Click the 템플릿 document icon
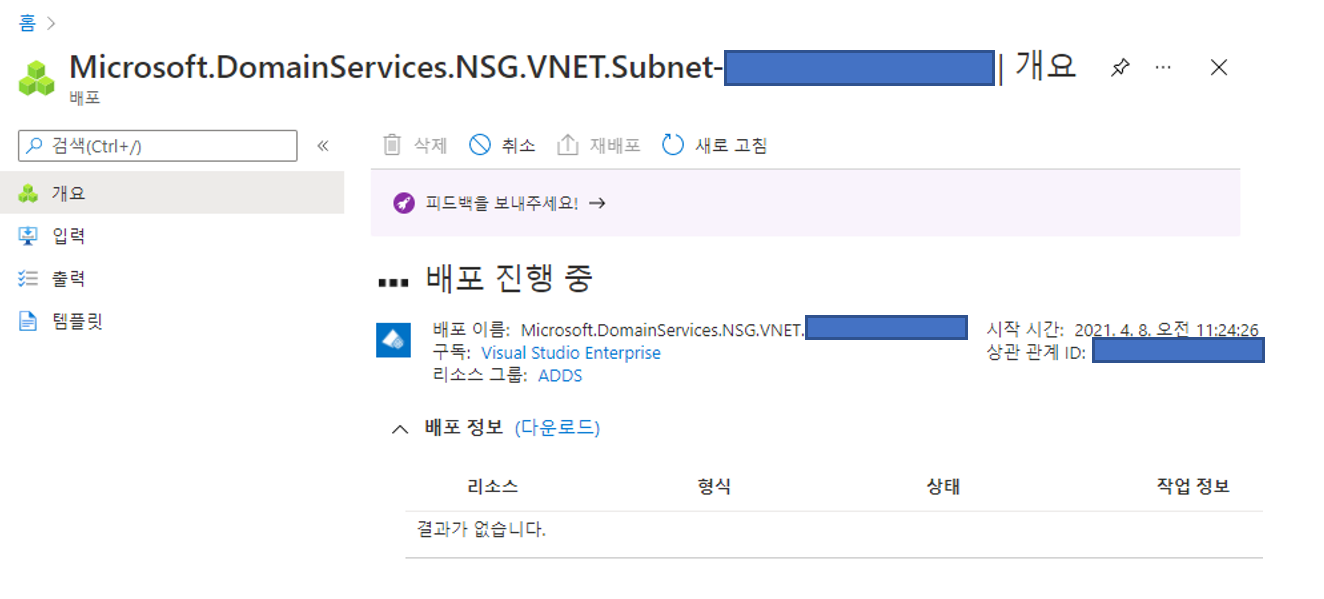Viewport: 1324px width, 599px height. (x=28, y=321)
